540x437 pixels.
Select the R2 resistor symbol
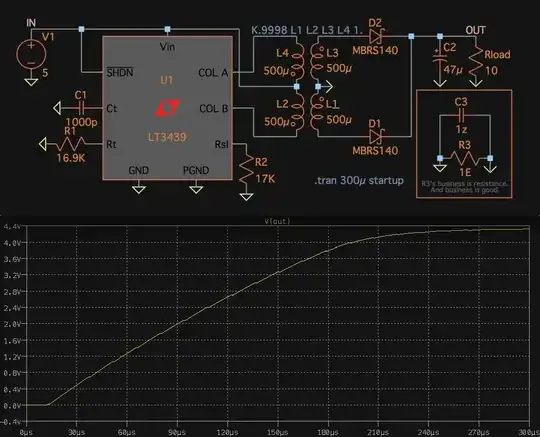[246, 169]
